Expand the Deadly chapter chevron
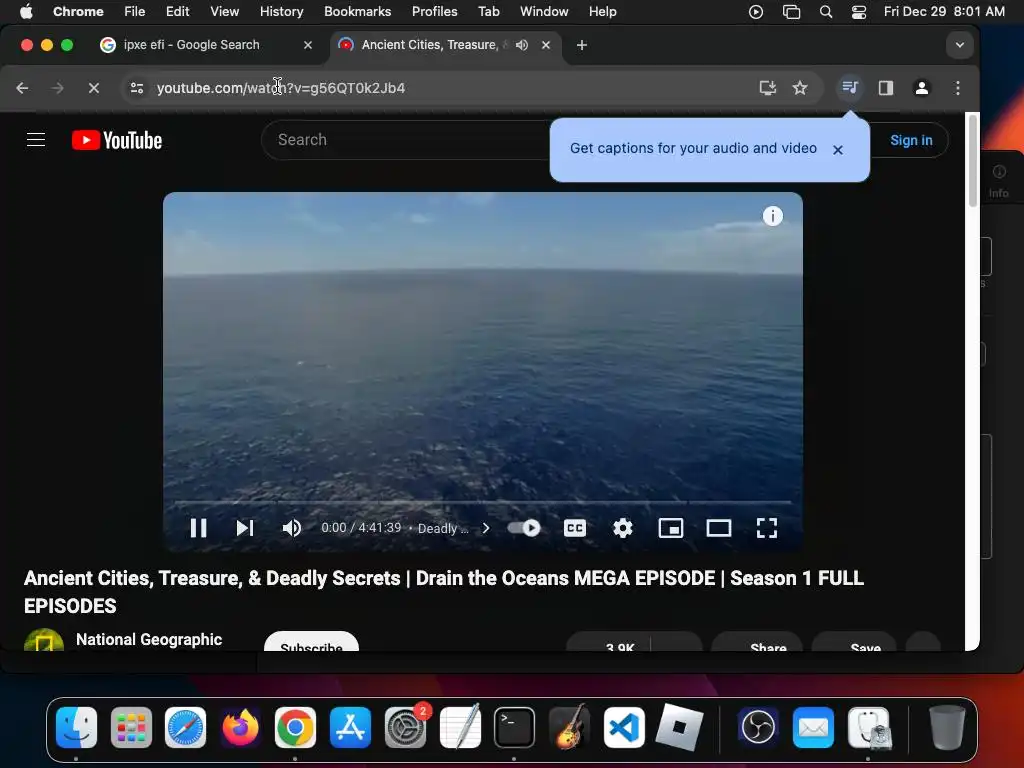The image size is (1024, 768). click(x=486, y=528)
